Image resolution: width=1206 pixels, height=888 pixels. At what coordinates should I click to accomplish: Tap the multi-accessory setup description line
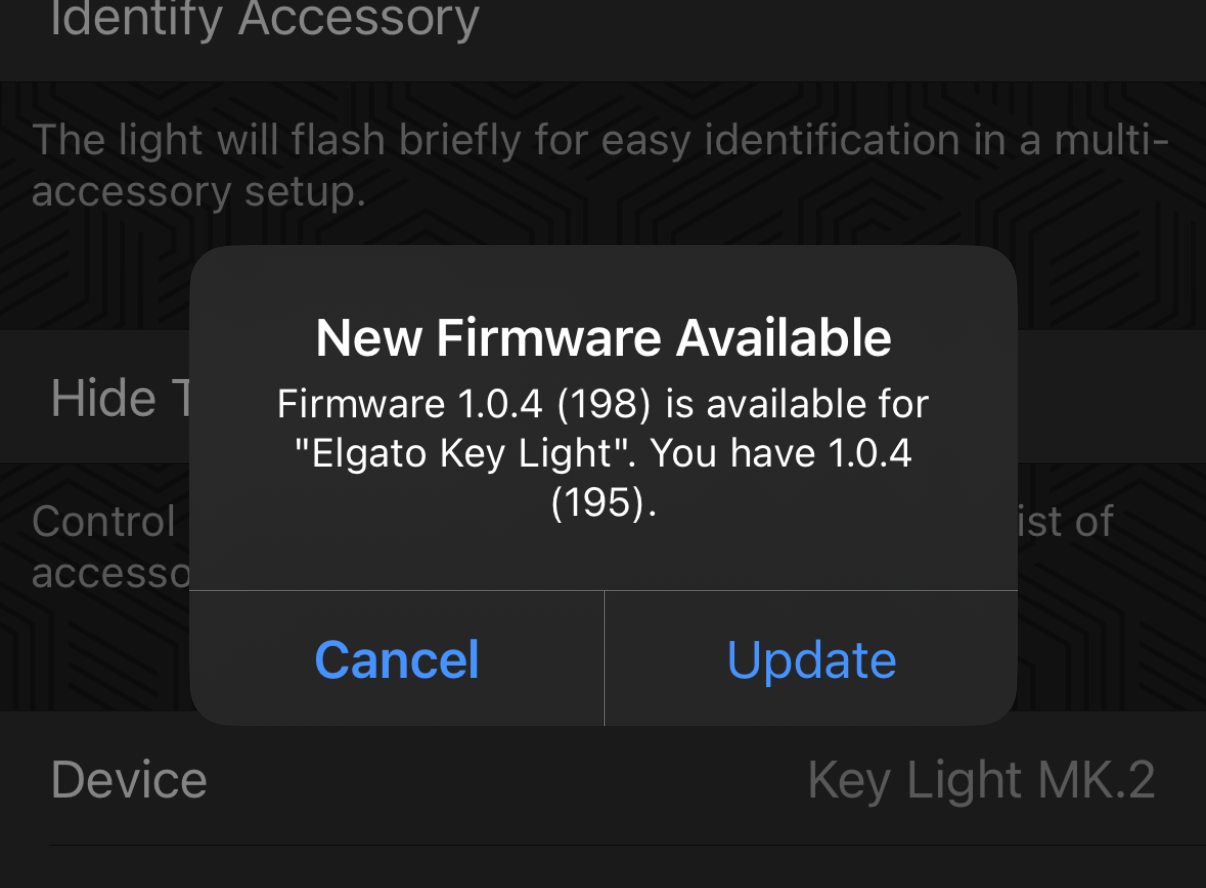[198, 191]
